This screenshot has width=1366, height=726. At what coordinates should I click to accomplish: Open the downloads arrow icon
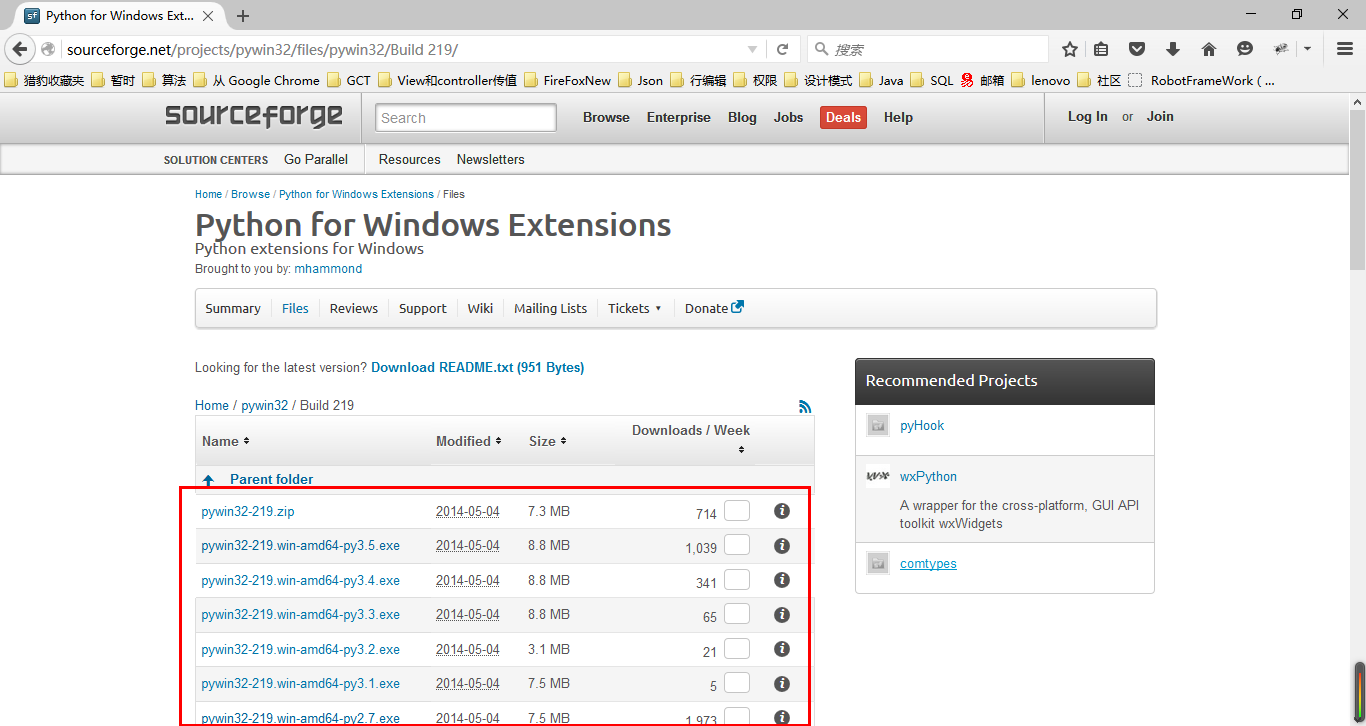1173,49
